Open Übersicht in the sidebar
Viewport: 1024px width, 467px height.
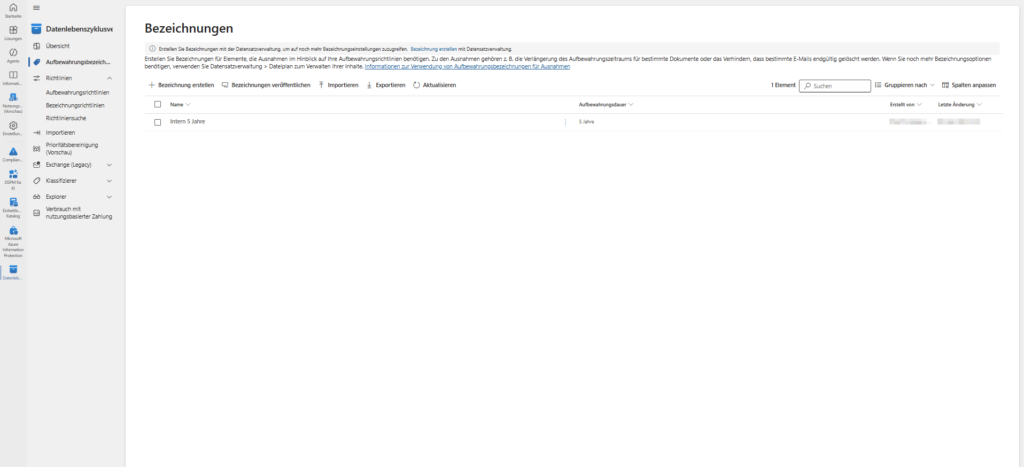coord(57,46)
